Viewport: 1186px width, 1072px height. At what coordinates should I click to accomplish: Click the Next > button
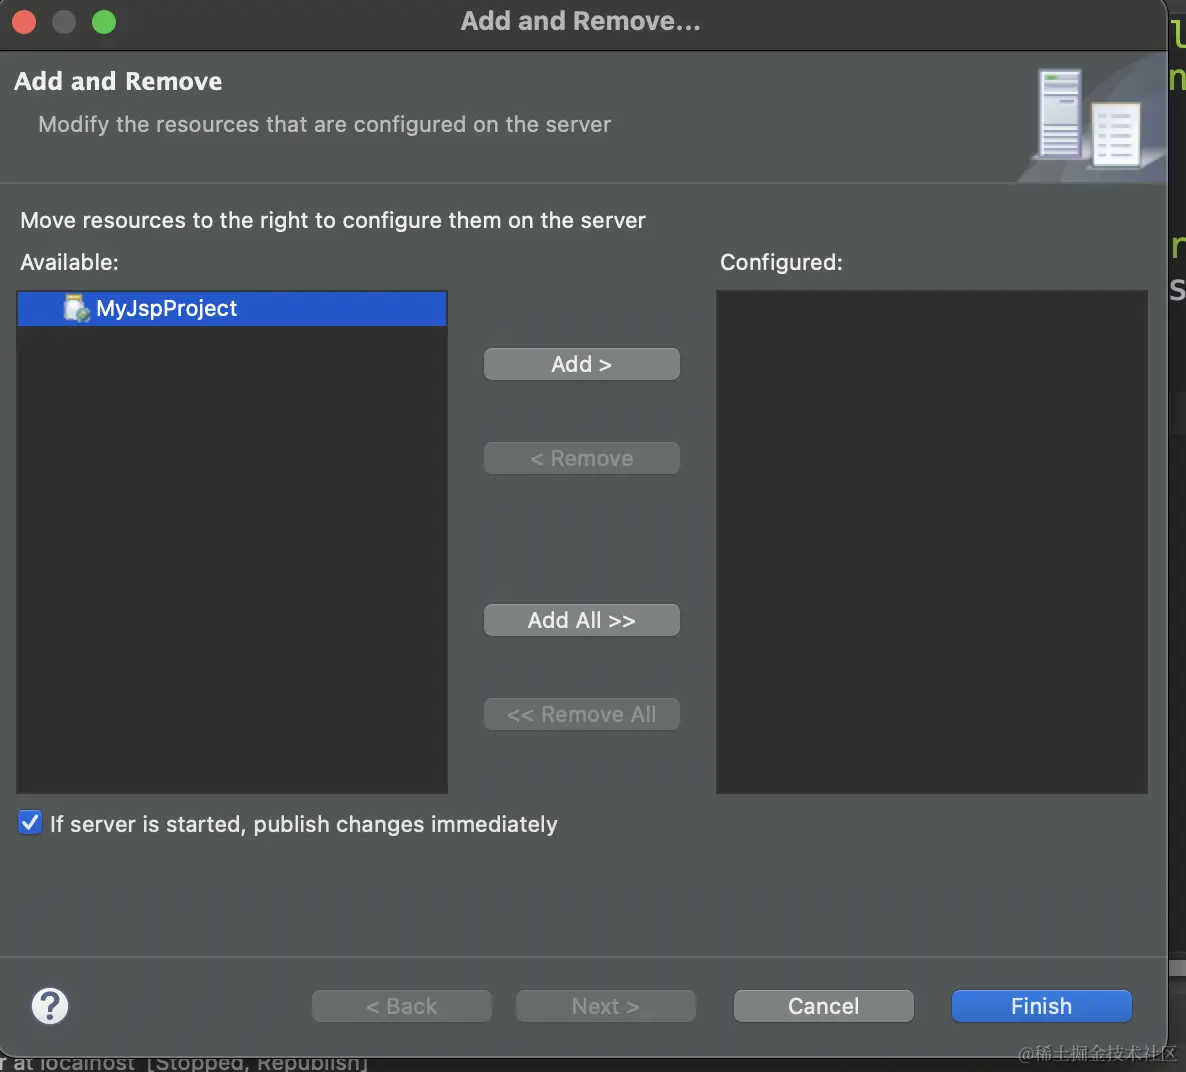coord(605,1005)
